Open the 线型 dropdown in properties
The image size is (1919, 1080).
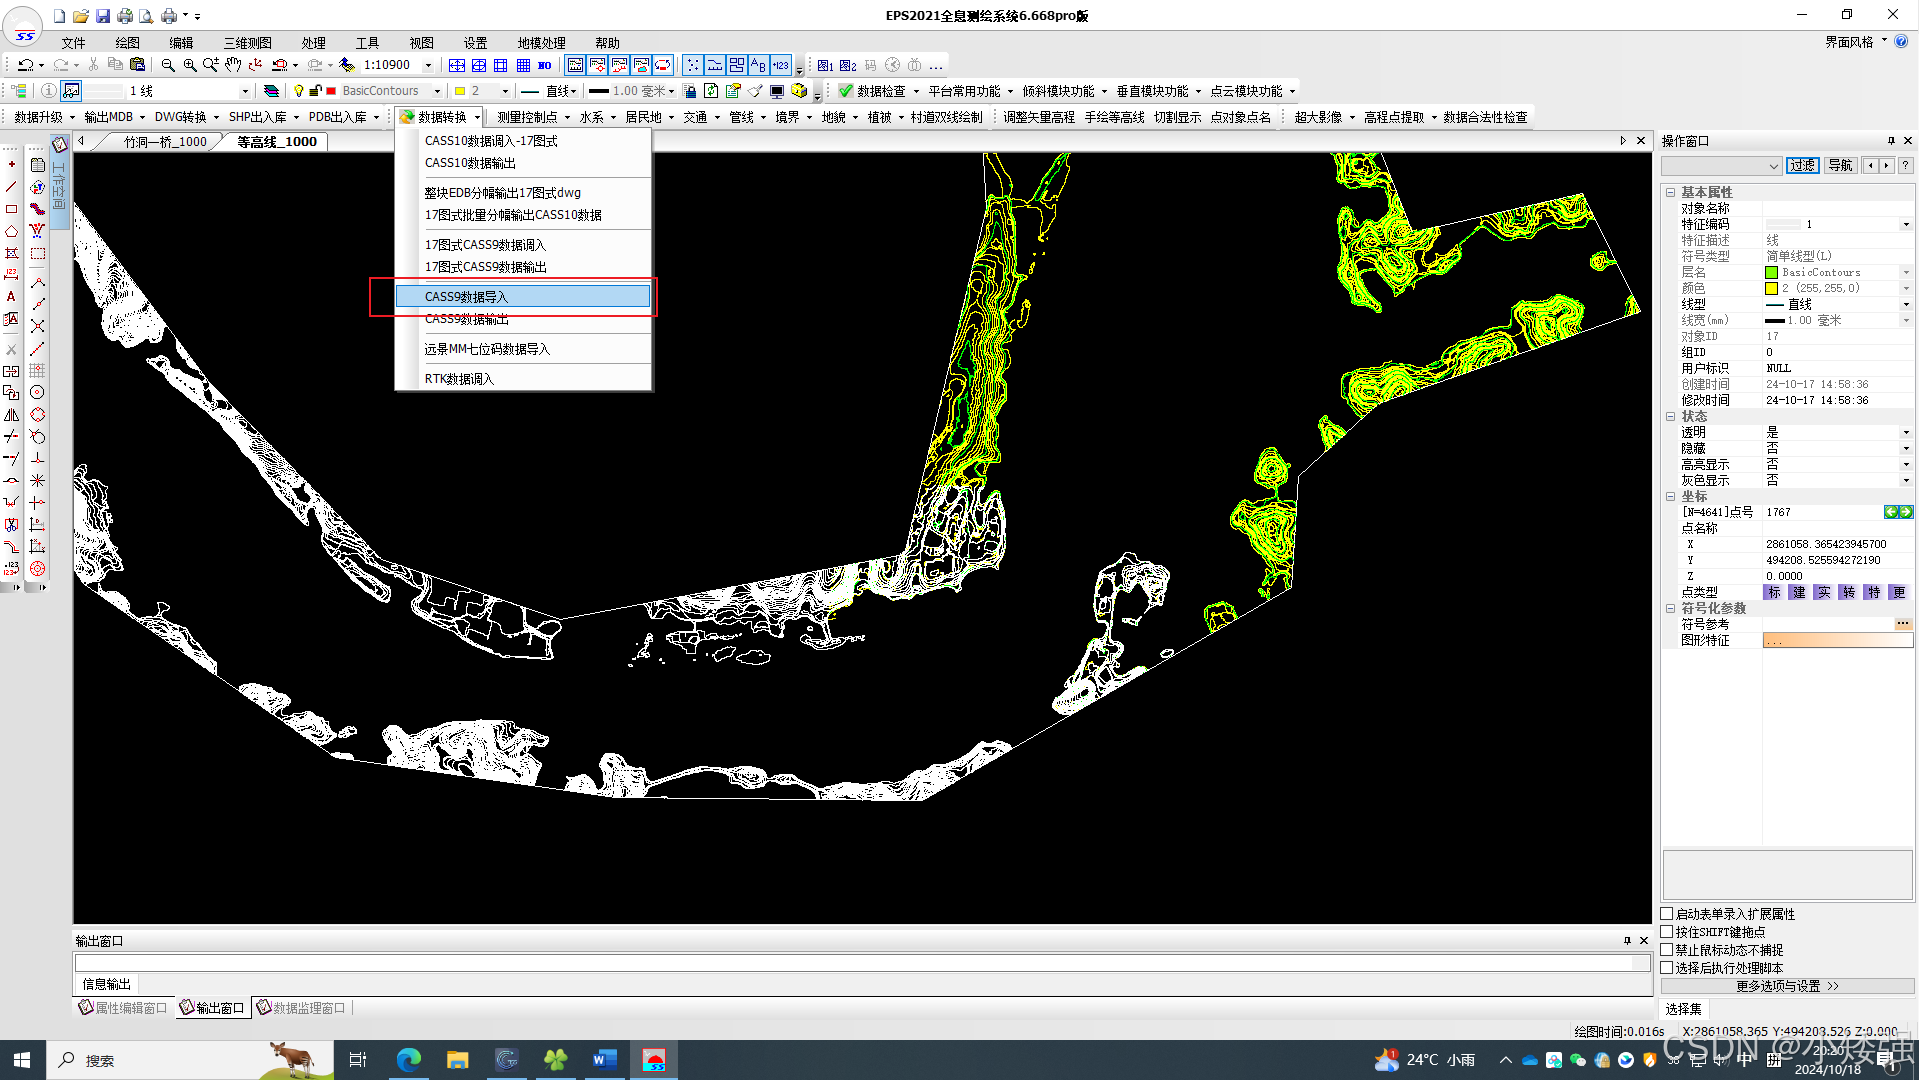pos(1906,305)
